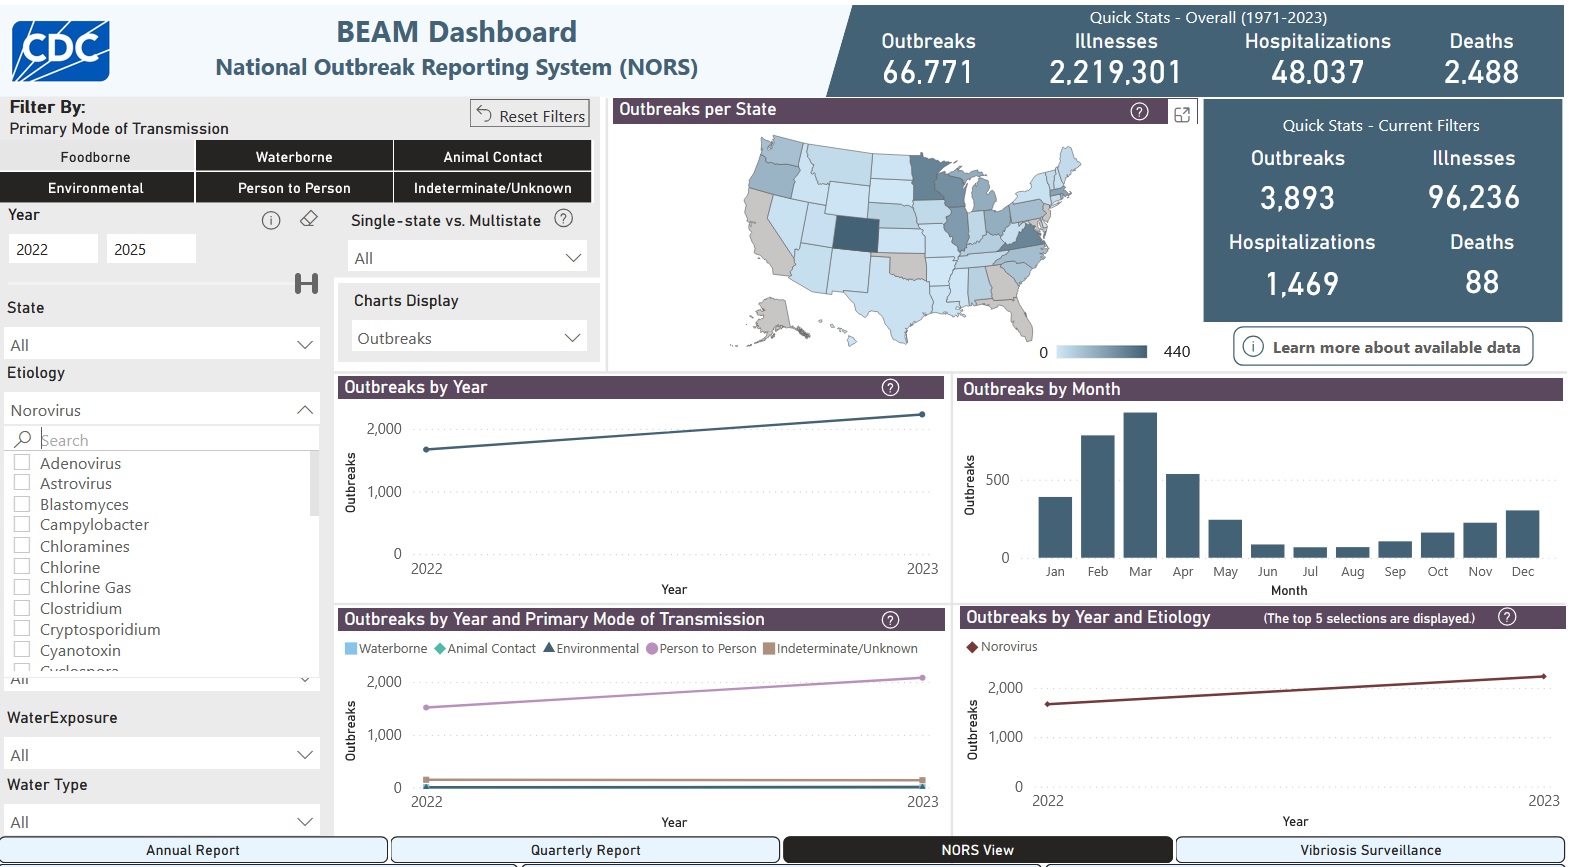1571x867 pixels.
Task: Click Animal Contact legend diamond marker
Action: [x=440, y=649]
